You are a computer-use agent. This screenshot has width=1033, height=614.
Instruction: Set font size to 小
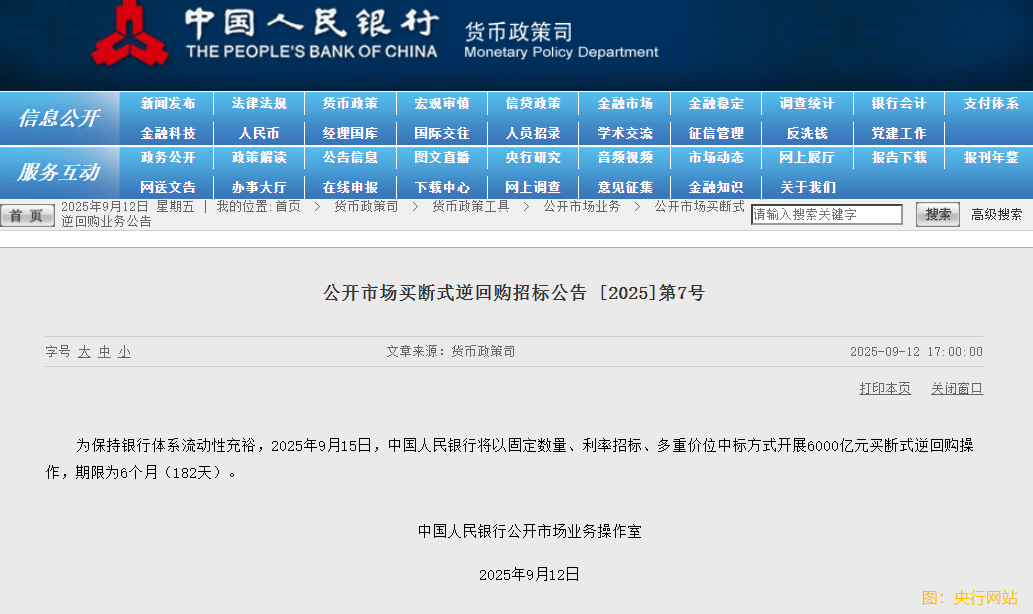coord(125,352)
